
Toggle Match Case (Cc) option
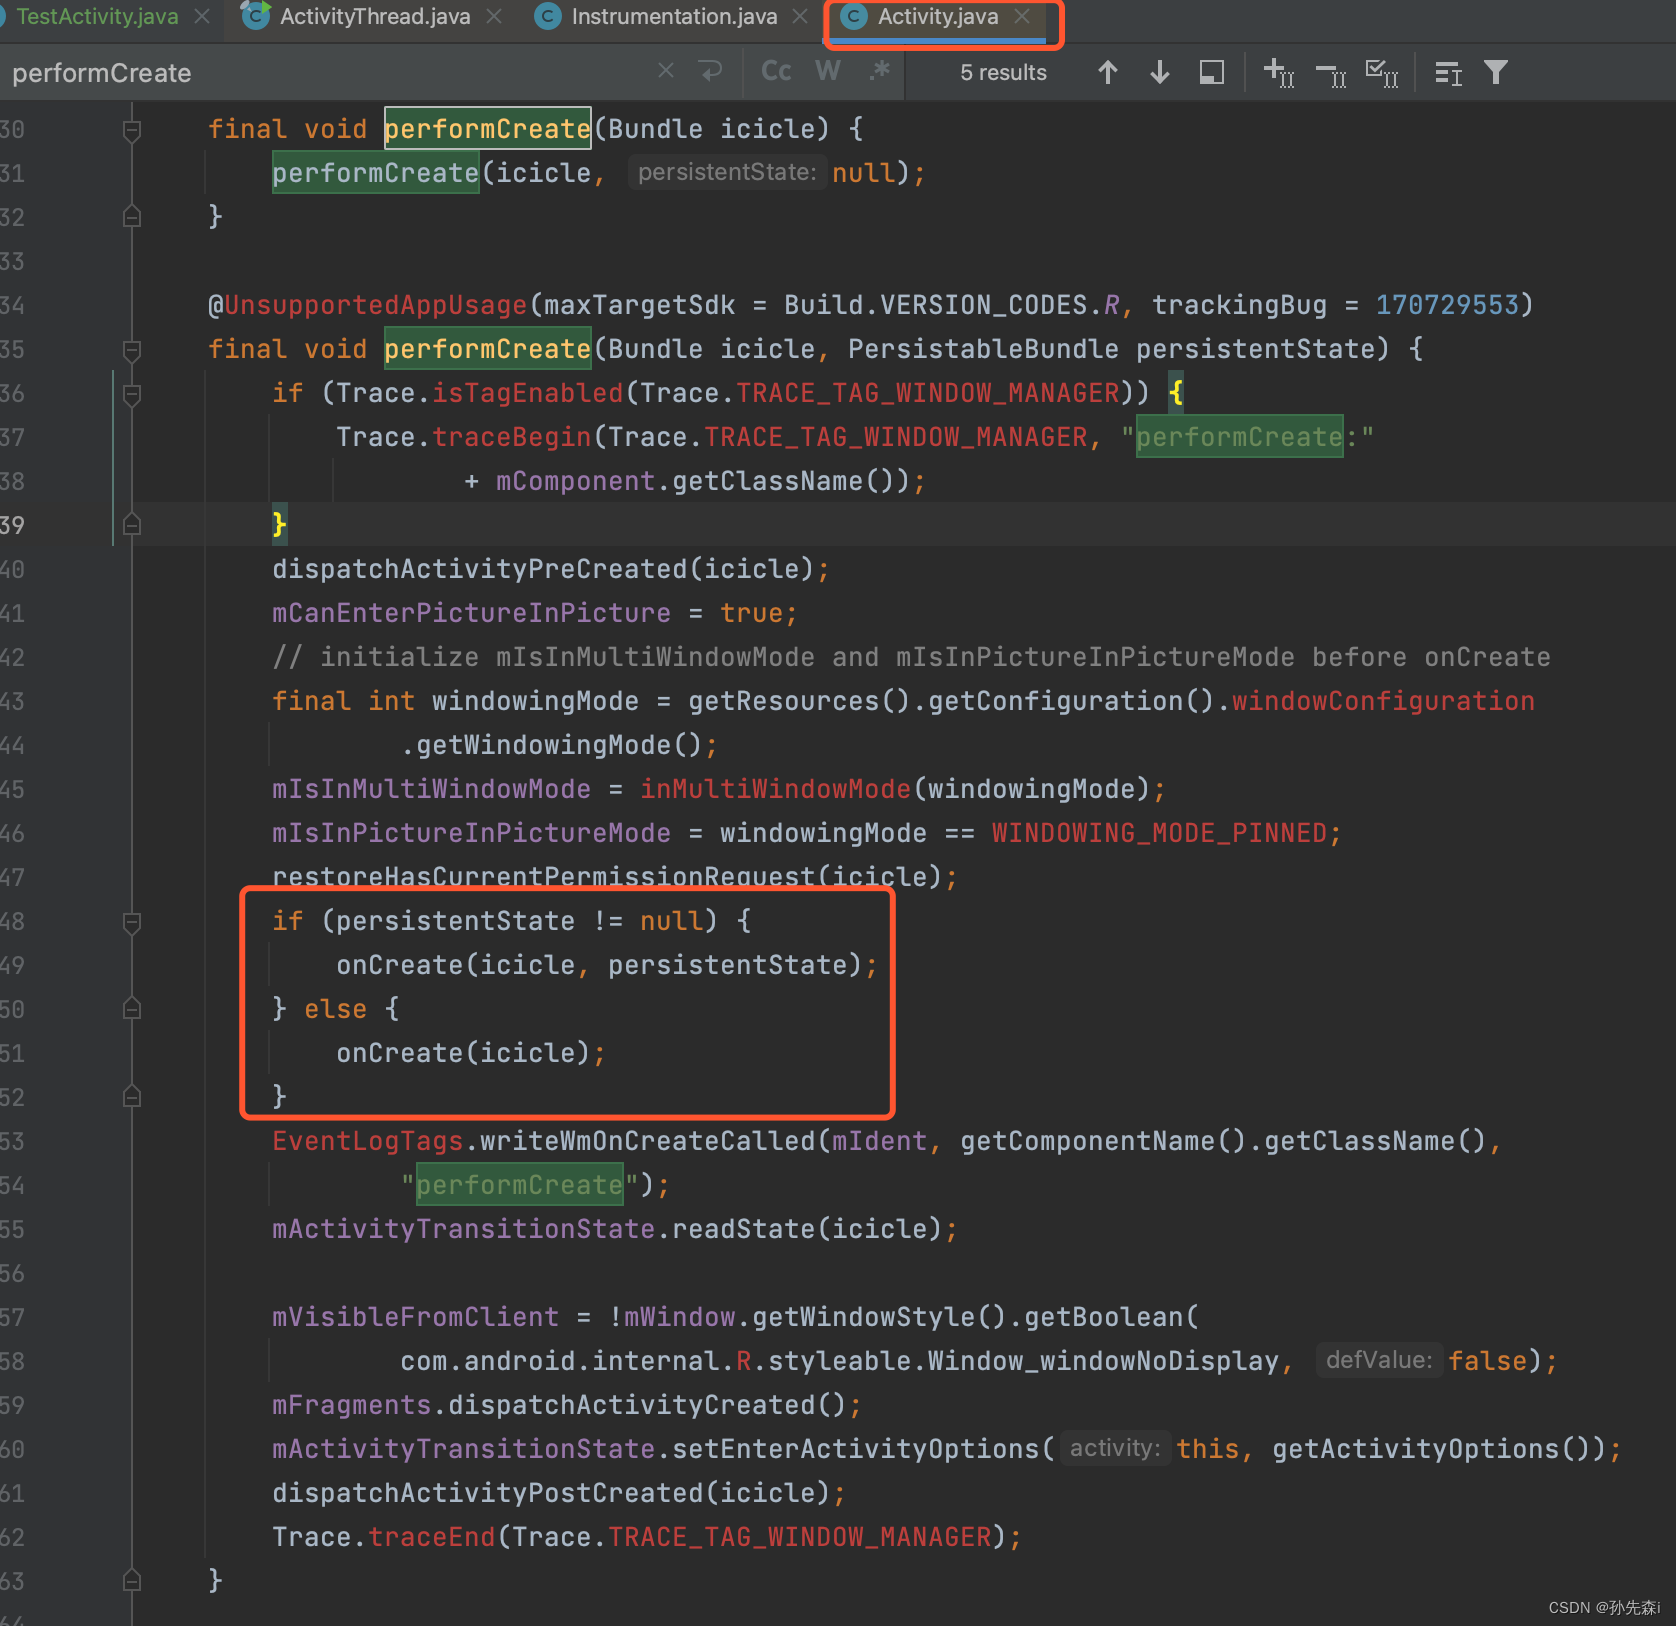(x=776, y=72)
